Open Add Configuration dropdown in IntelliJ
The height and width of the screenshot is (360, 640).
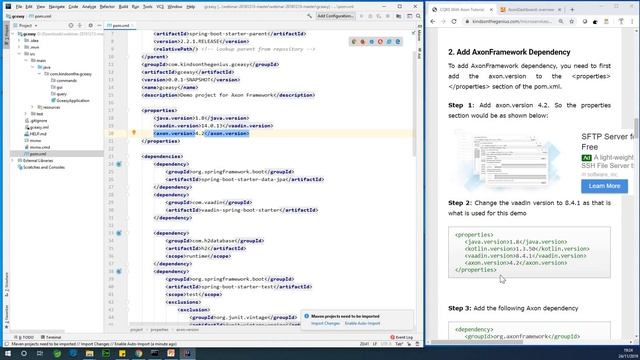pos(336,16)
